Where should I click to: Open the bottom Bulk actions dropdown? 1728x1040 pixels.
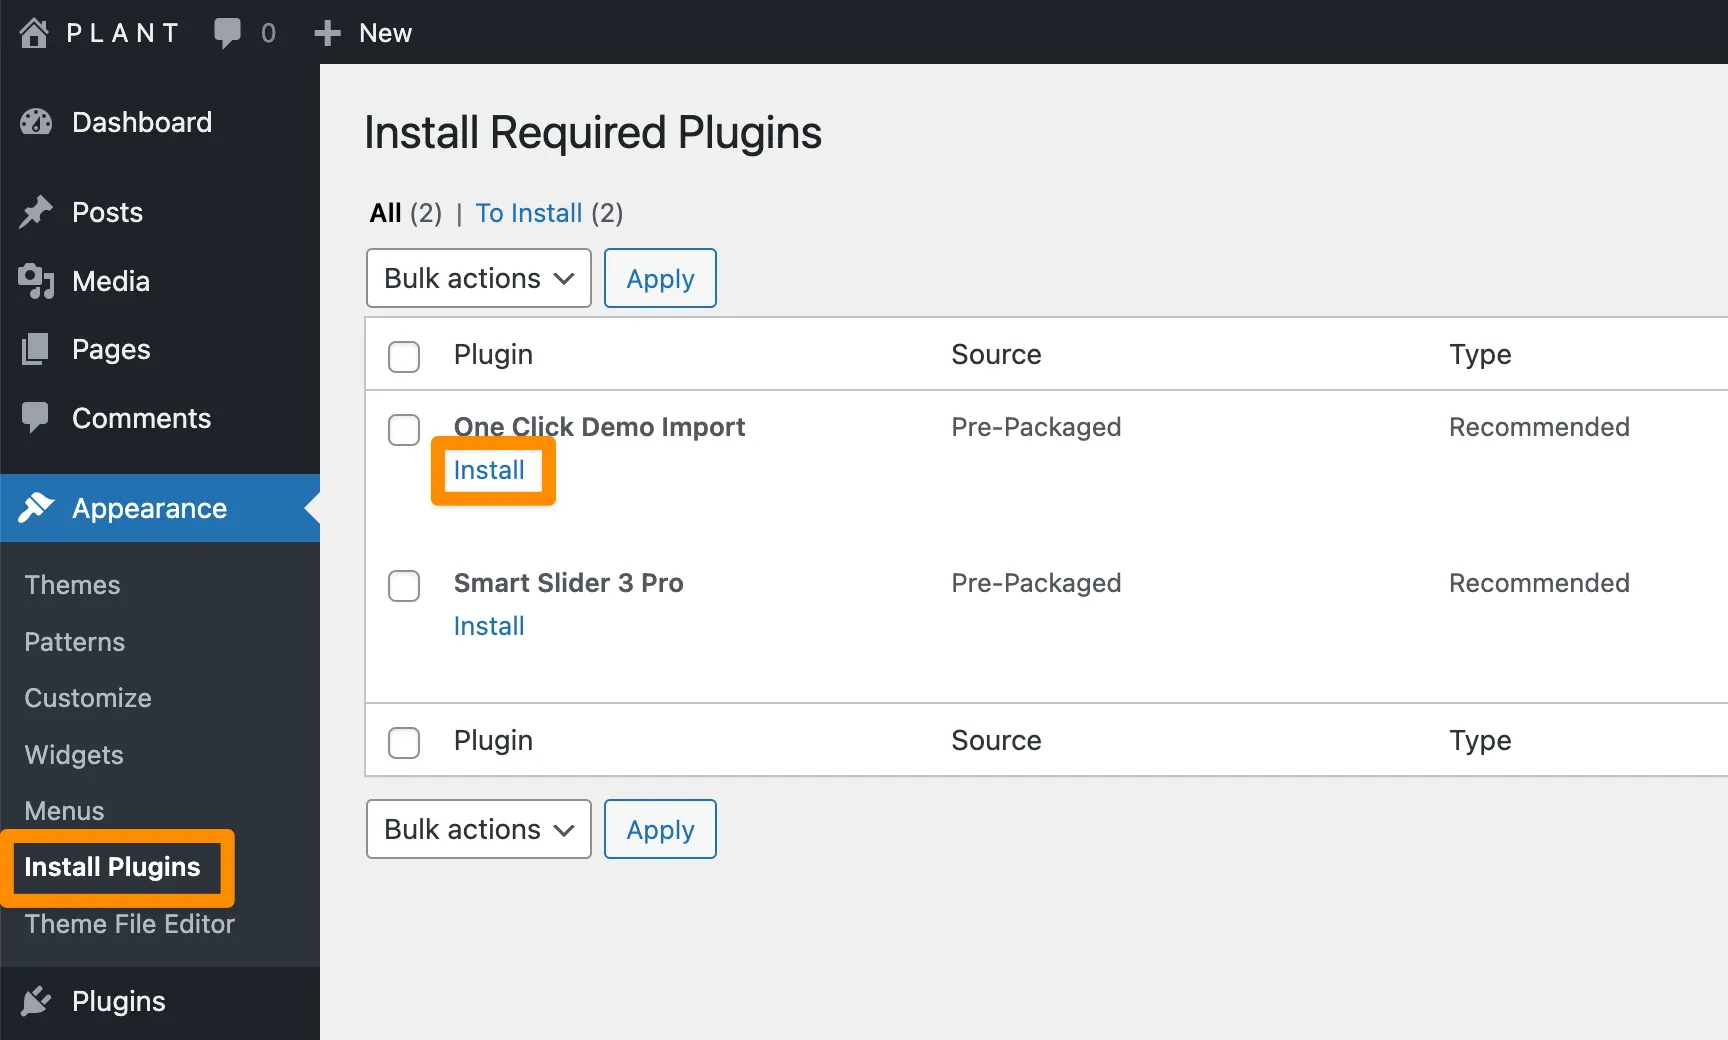[478, 829]
